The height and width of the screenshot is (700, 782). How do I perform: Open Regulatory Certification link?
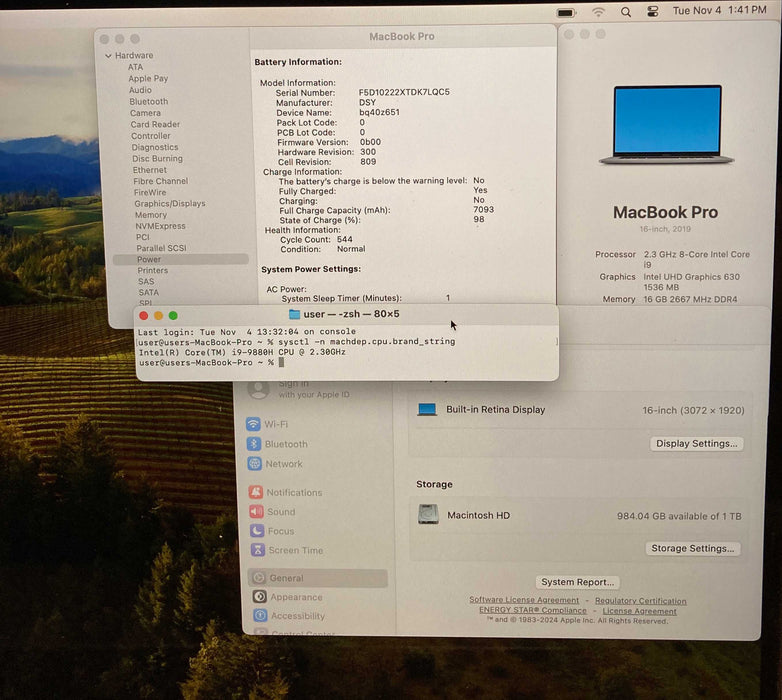(640, 601)
